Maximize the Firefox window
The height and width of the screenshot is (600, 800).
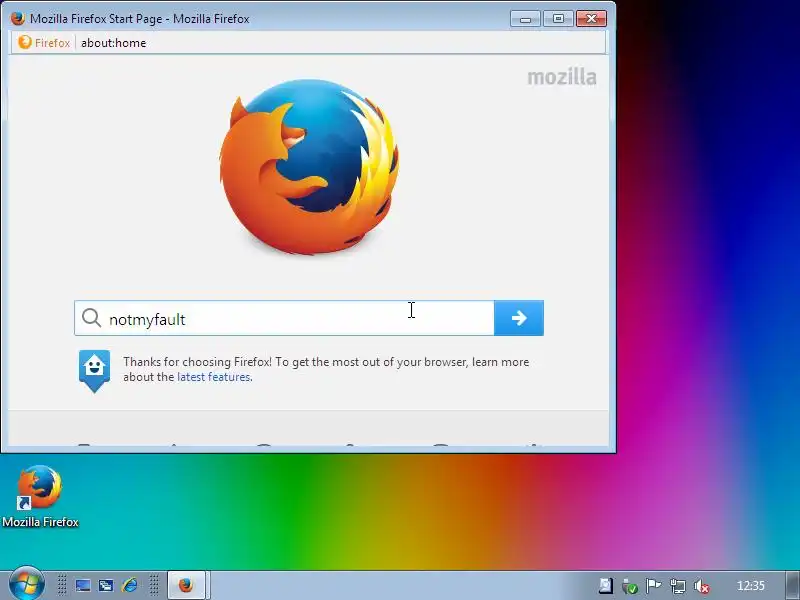[x=558, y=19]
